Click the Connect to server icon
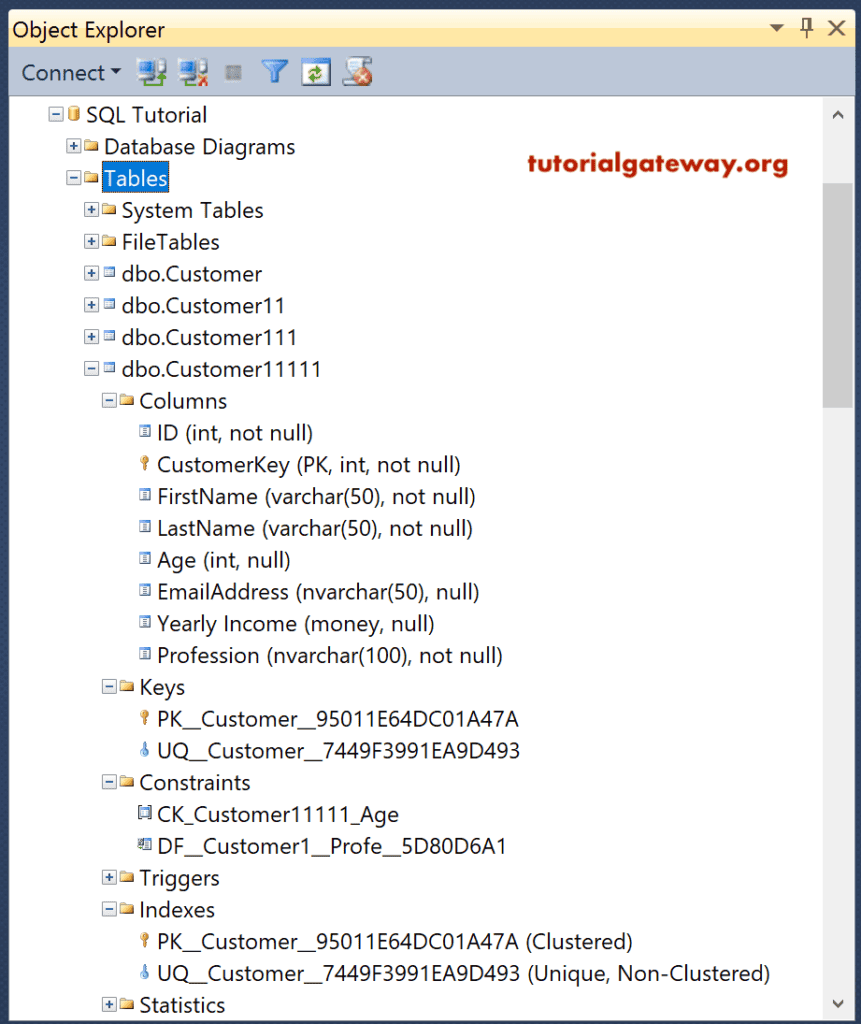Viewport: 861px width, 1024px height. [x=152, y=72]
